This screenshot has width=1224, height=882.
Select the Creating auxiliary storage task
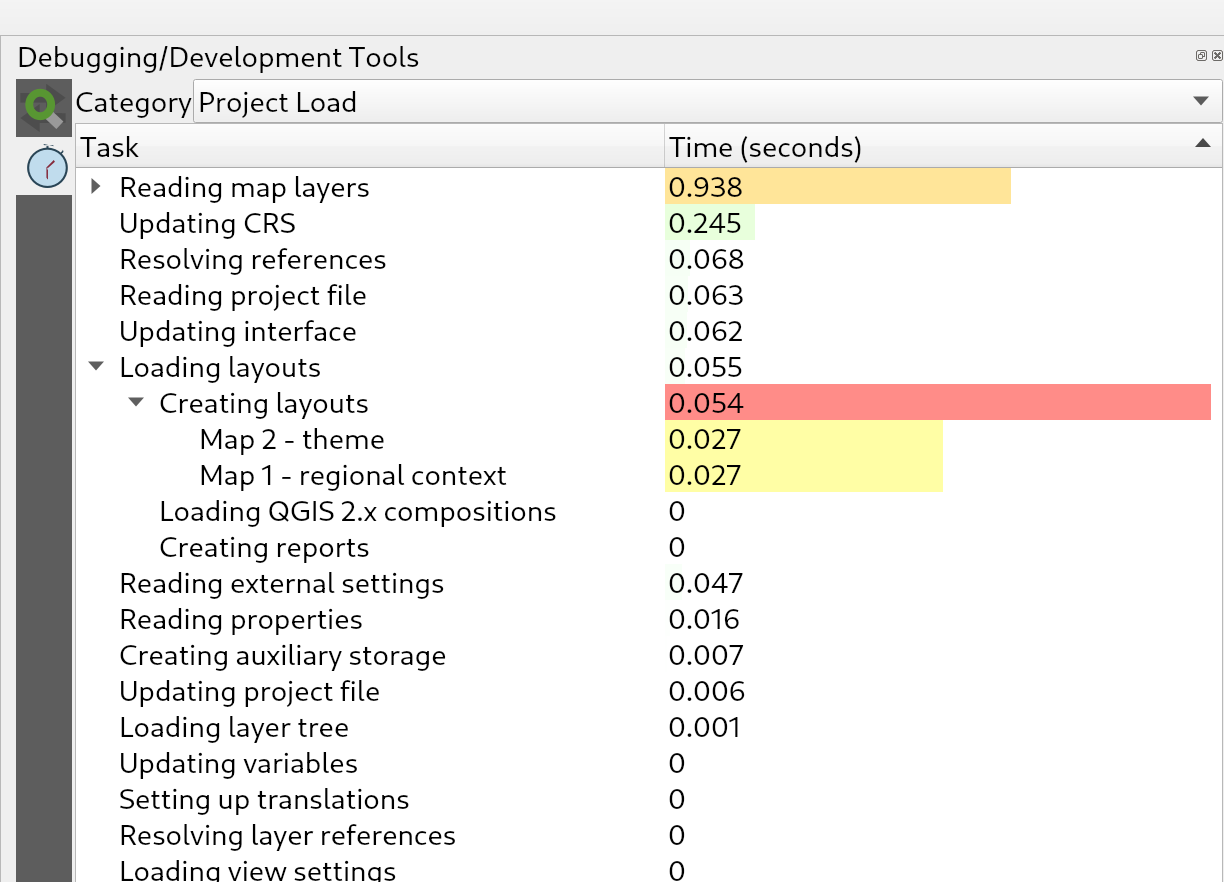(282, 656)
